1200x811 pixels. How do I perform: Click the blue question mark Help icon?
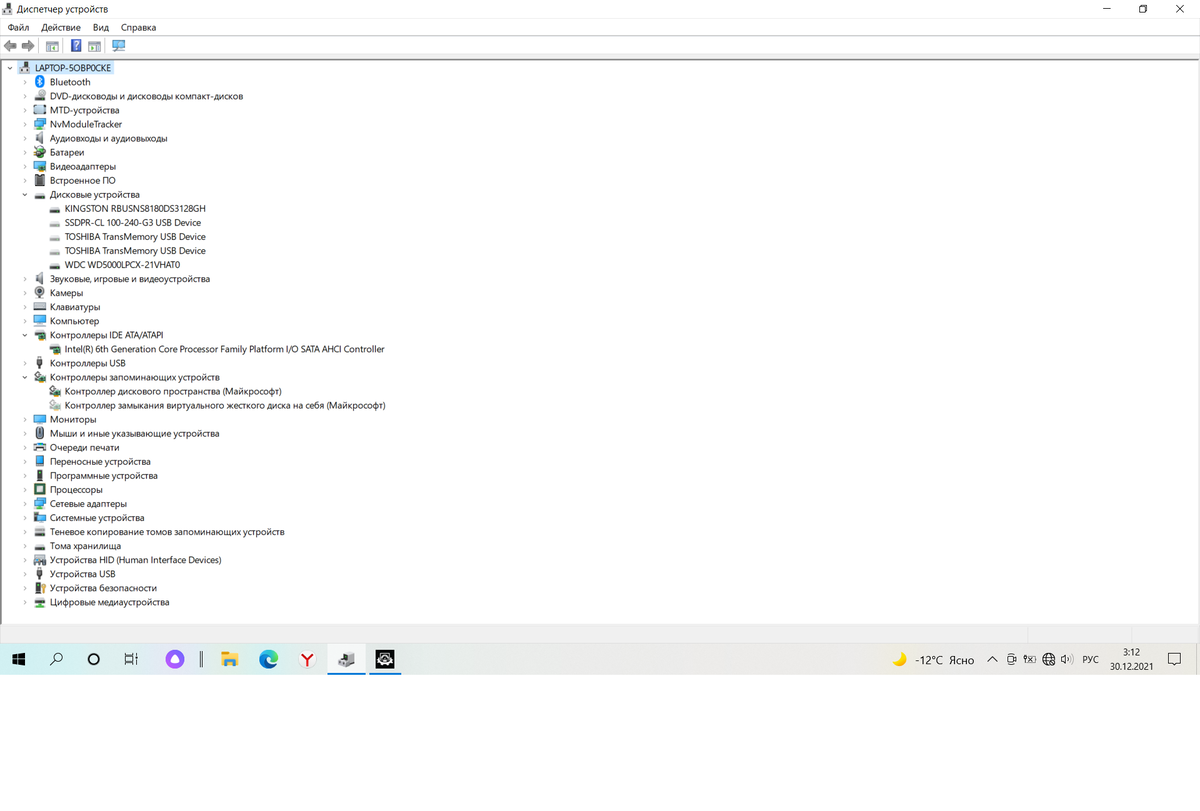[x=76, y=46]
